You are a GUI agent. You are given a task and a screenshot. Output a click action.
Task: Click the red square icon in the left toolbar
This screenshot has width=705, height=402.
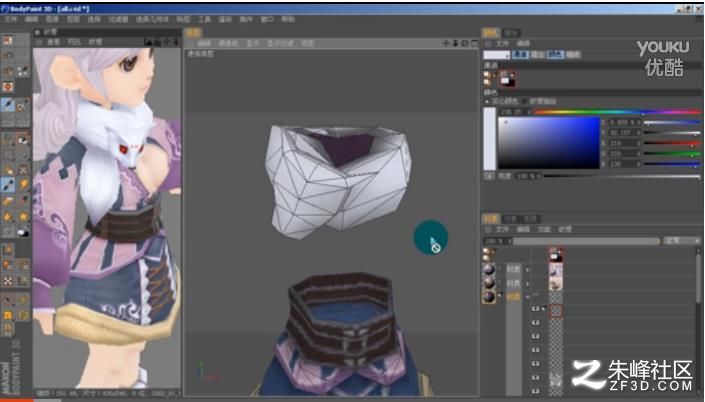(x=8, y=86)
